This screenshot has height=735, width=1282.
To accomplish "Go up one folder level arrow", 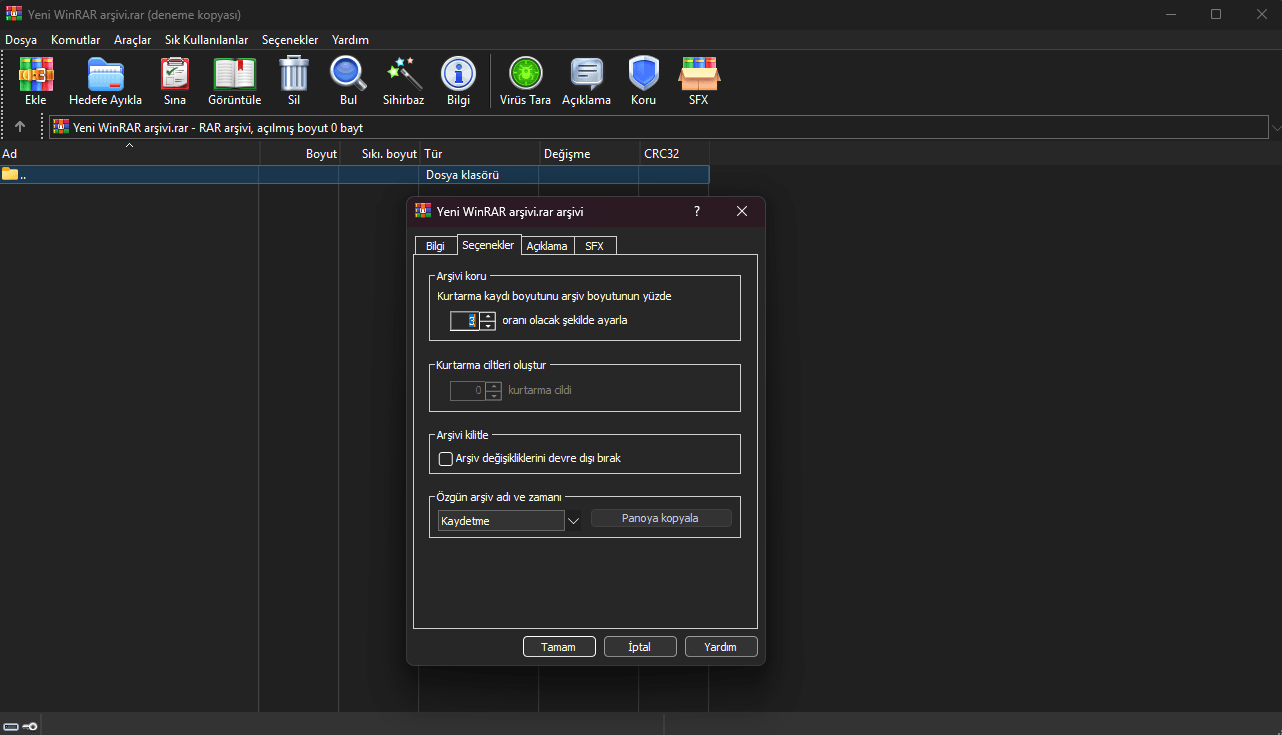I will (20, 127).
